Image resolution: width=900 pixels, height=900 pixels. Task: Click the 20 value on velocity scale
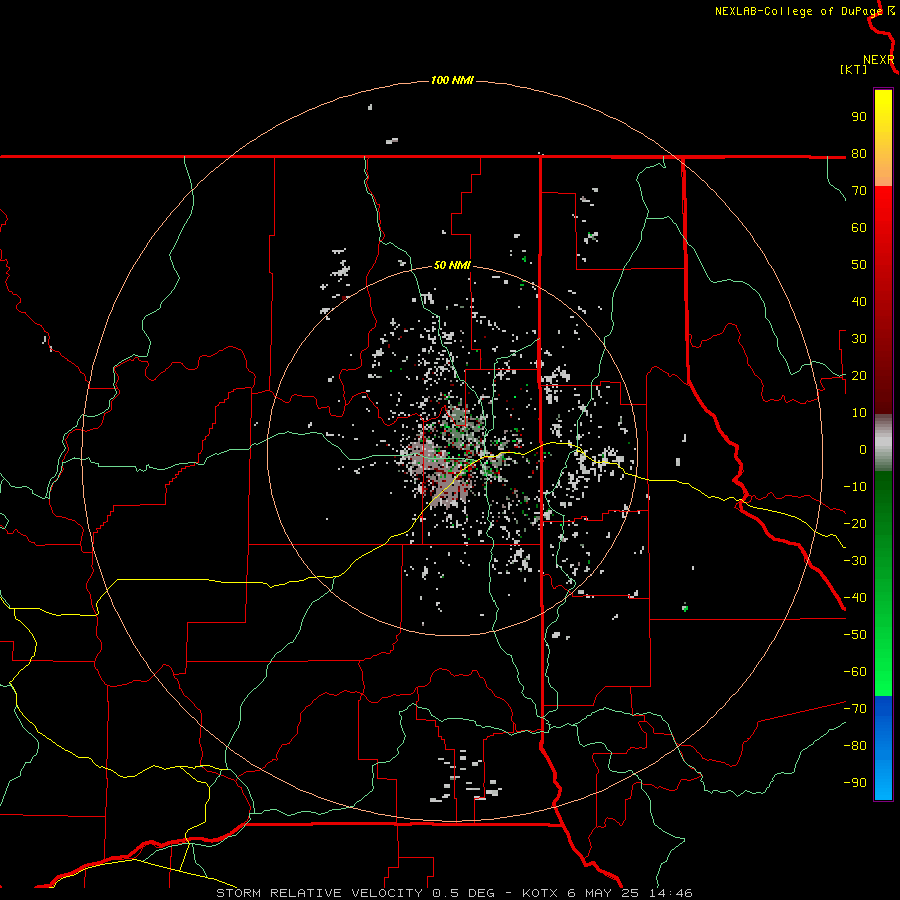coord(859,376)
